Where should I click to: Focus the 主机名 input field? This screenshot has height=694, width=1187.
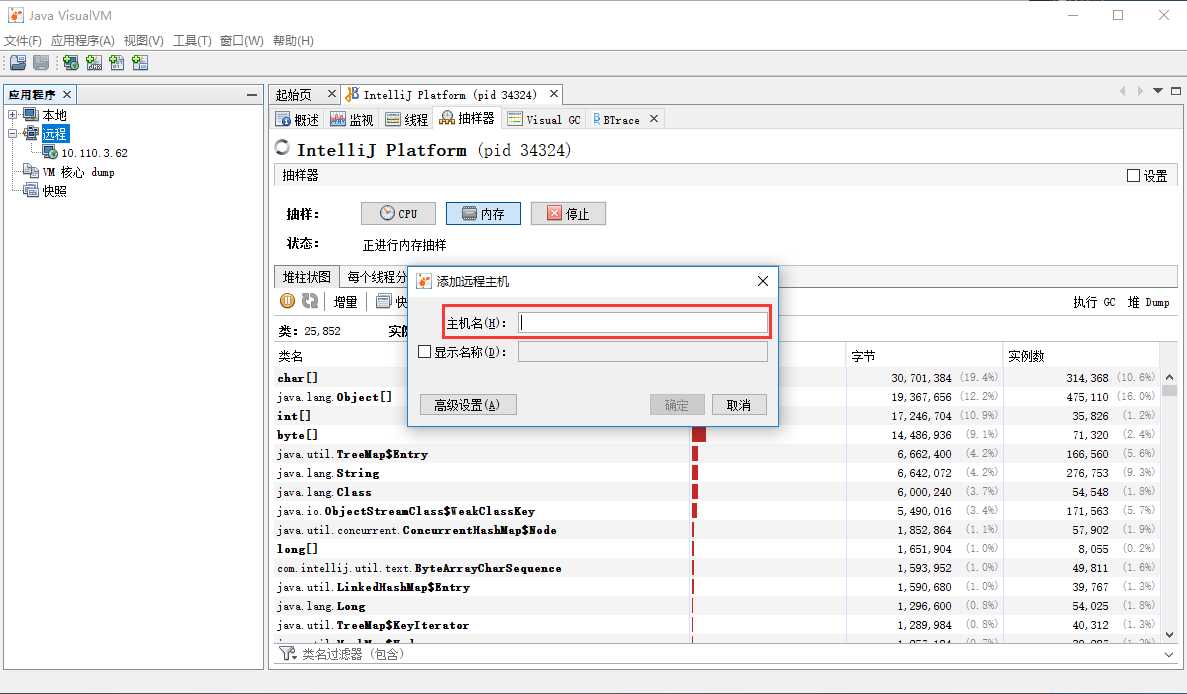[643, 322]
